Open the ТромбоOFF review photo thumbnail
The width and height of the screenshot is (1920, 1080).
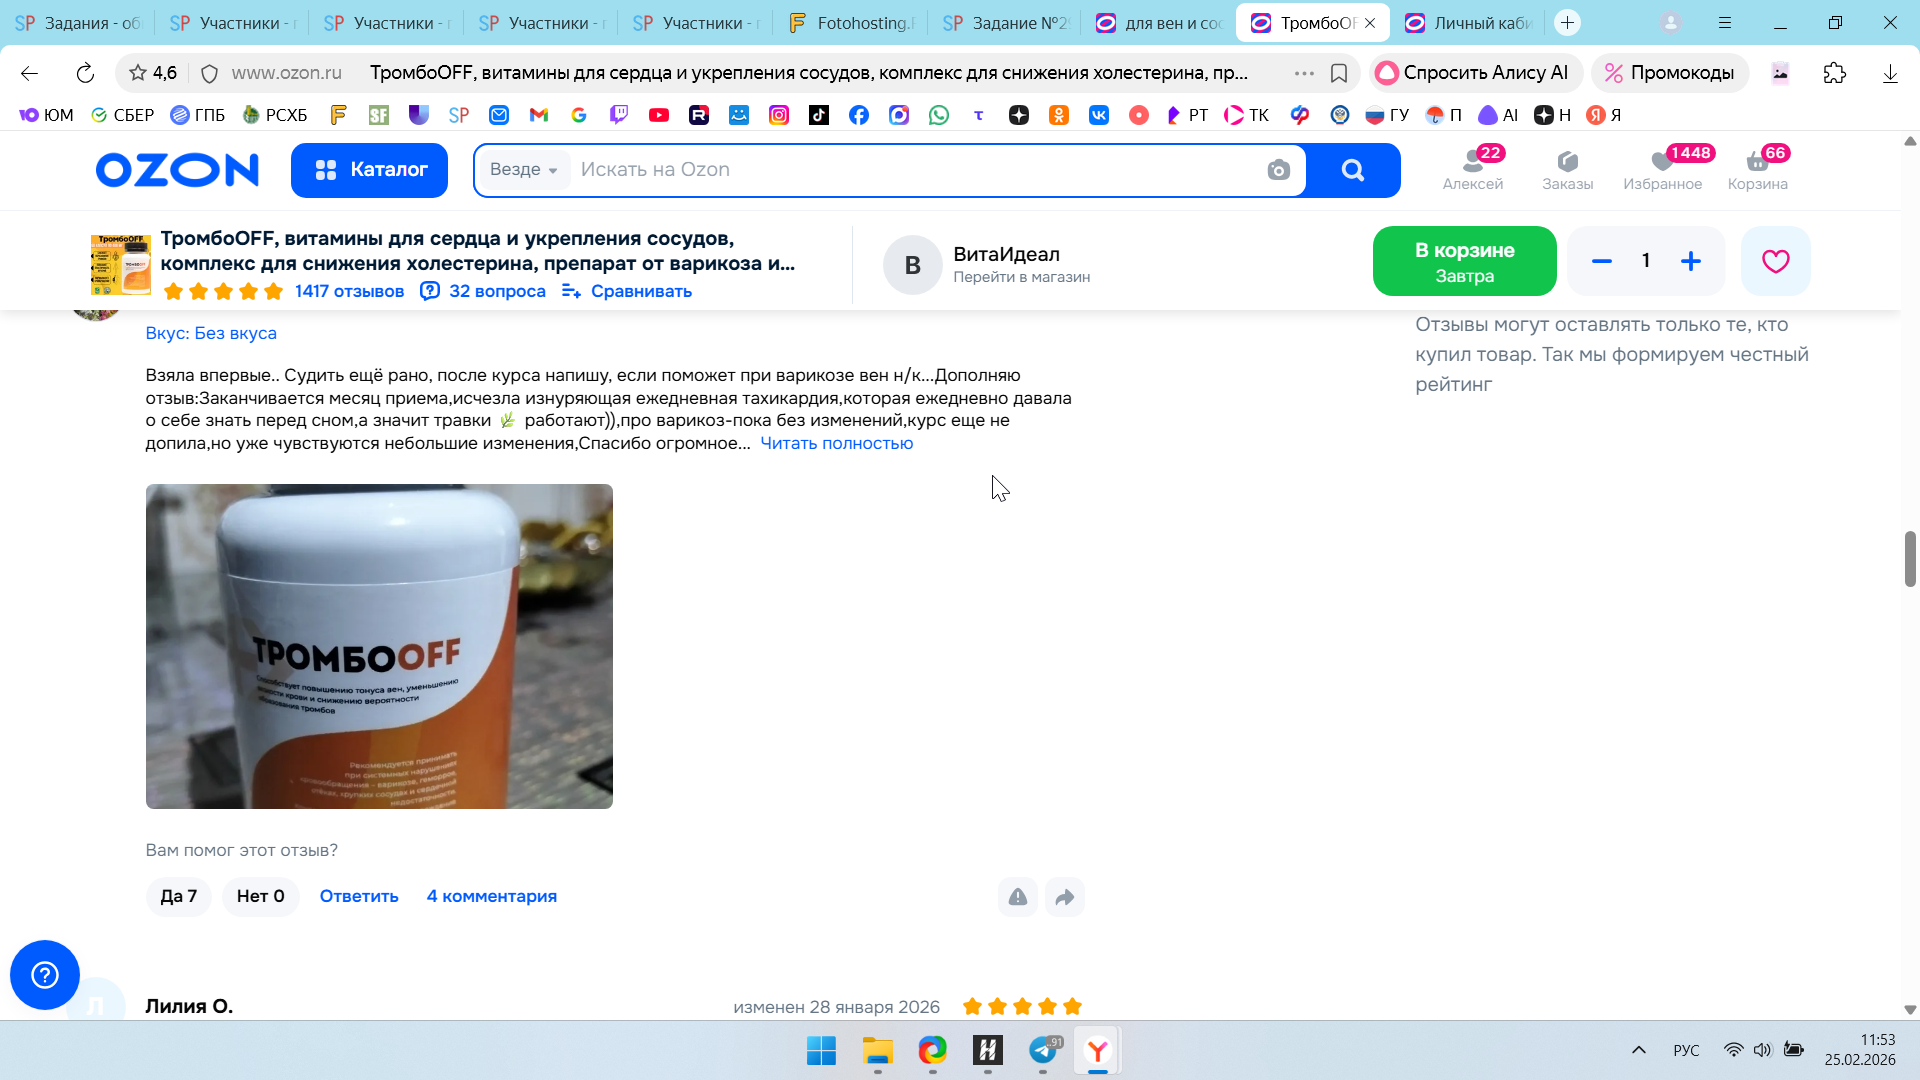(x=379, y=646)
